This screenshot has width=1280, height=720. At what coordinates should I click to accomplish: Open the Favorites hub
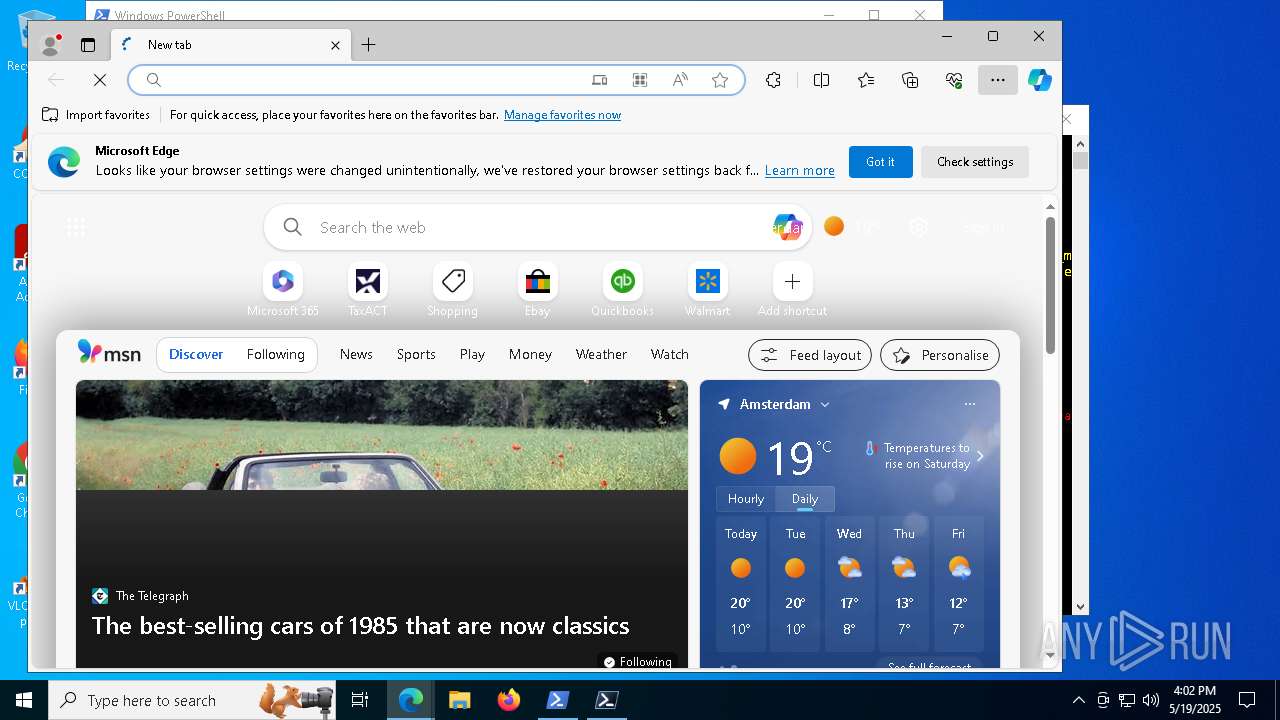tap(866, 80)
